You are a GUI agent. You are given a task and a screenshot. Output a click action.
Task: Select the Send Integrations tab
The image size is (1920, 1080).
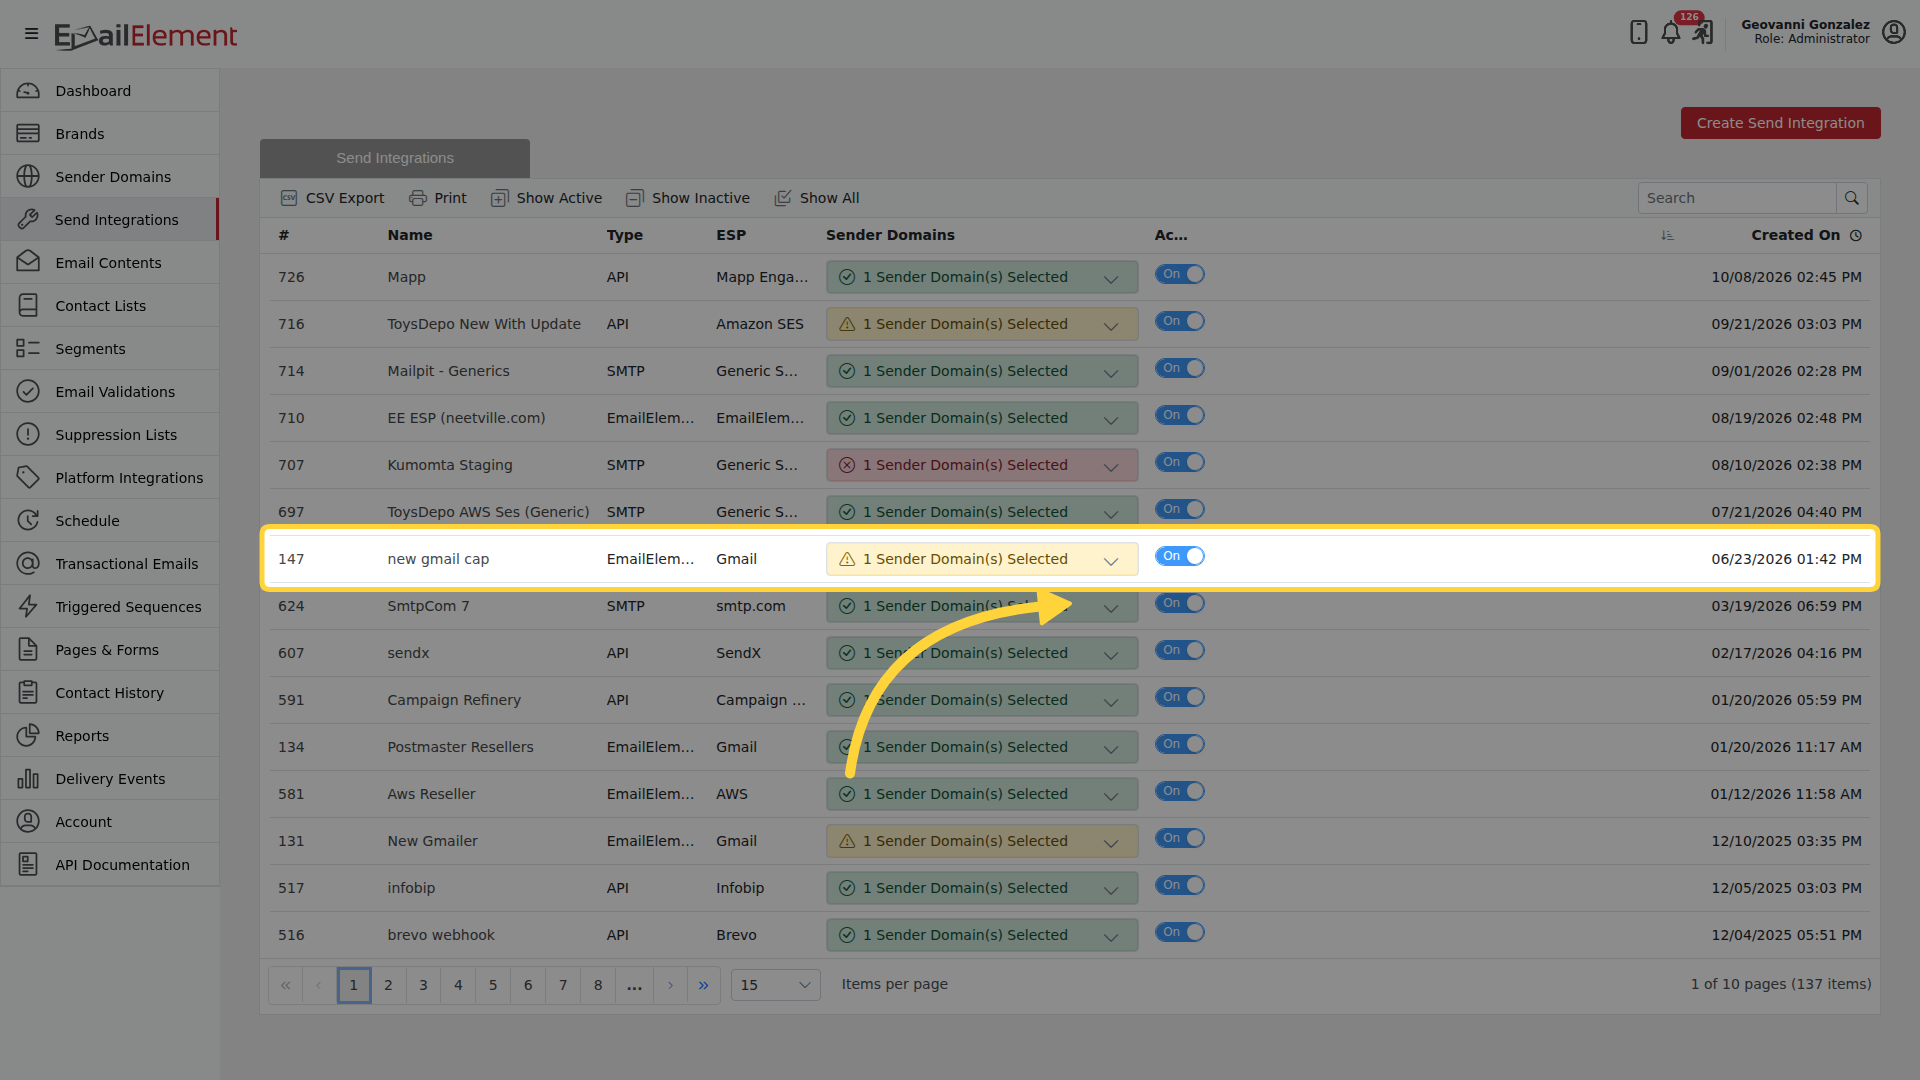(395, 158)
